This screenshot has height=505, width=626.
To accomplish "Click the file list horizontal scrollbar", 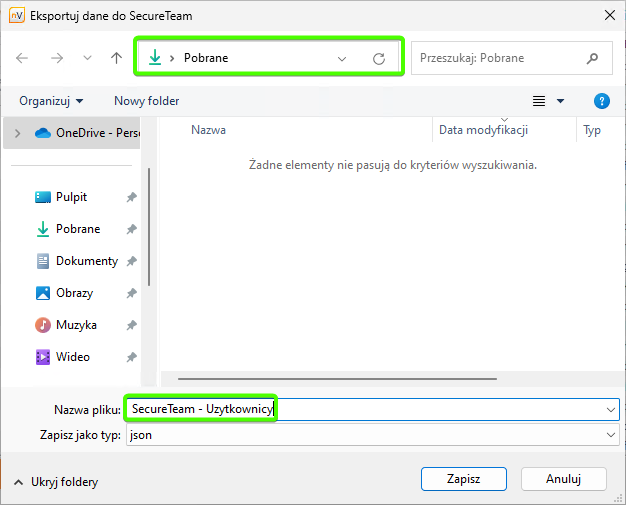I will [x=337, y=378].
